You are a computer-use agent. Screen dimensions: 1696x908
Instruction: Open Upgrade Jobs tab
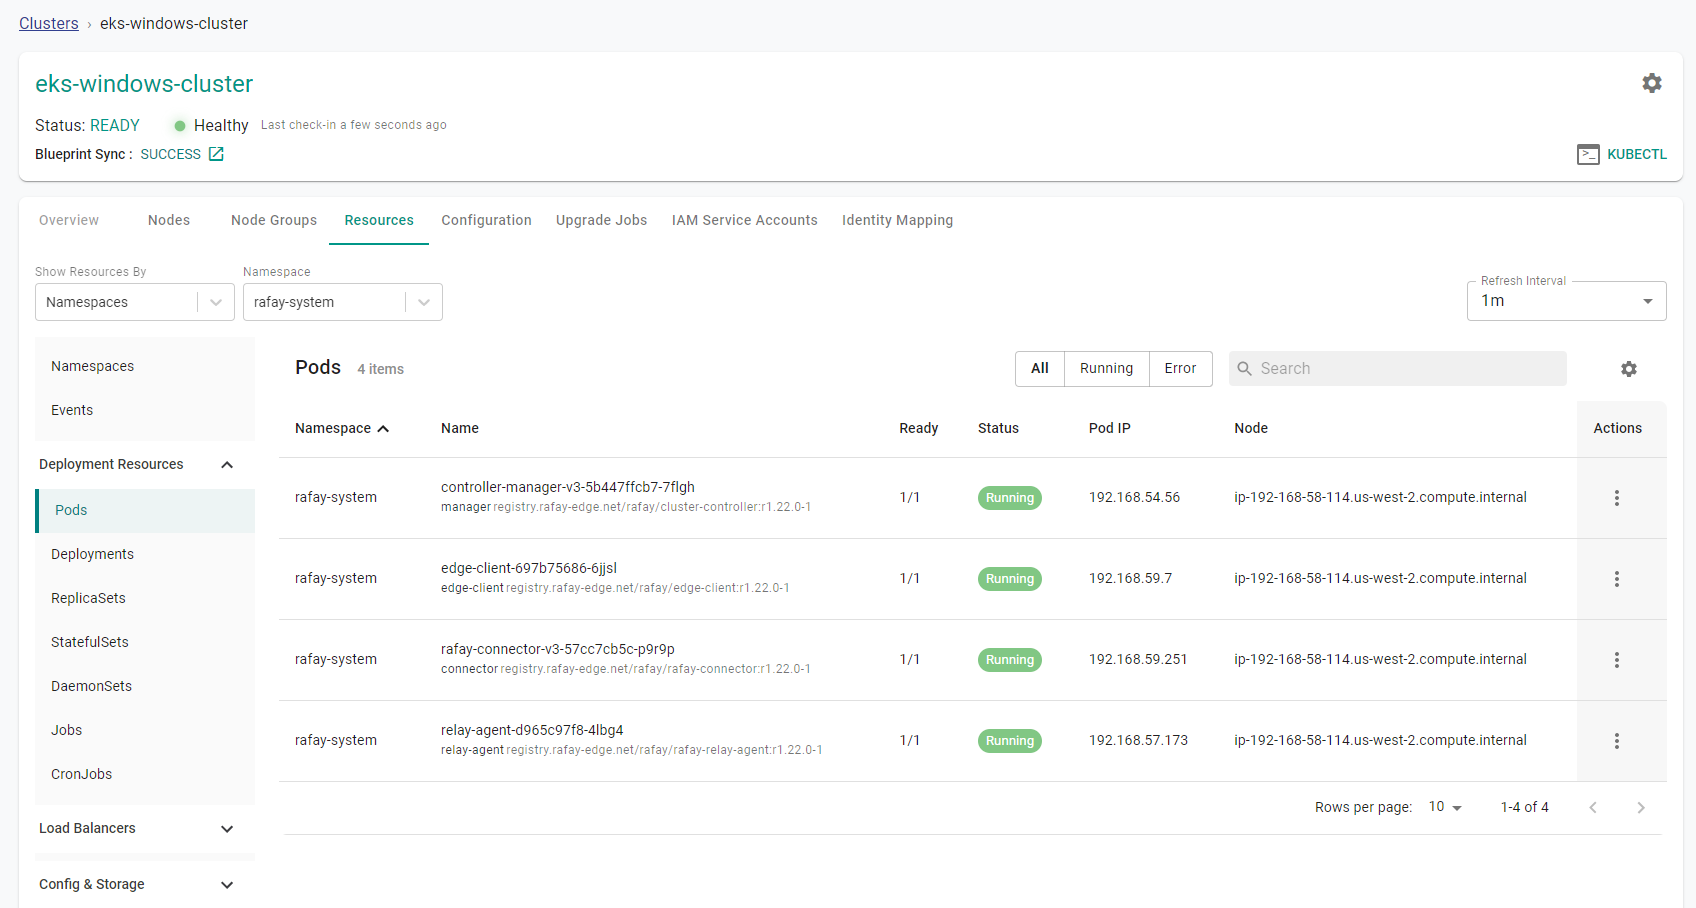602,220
